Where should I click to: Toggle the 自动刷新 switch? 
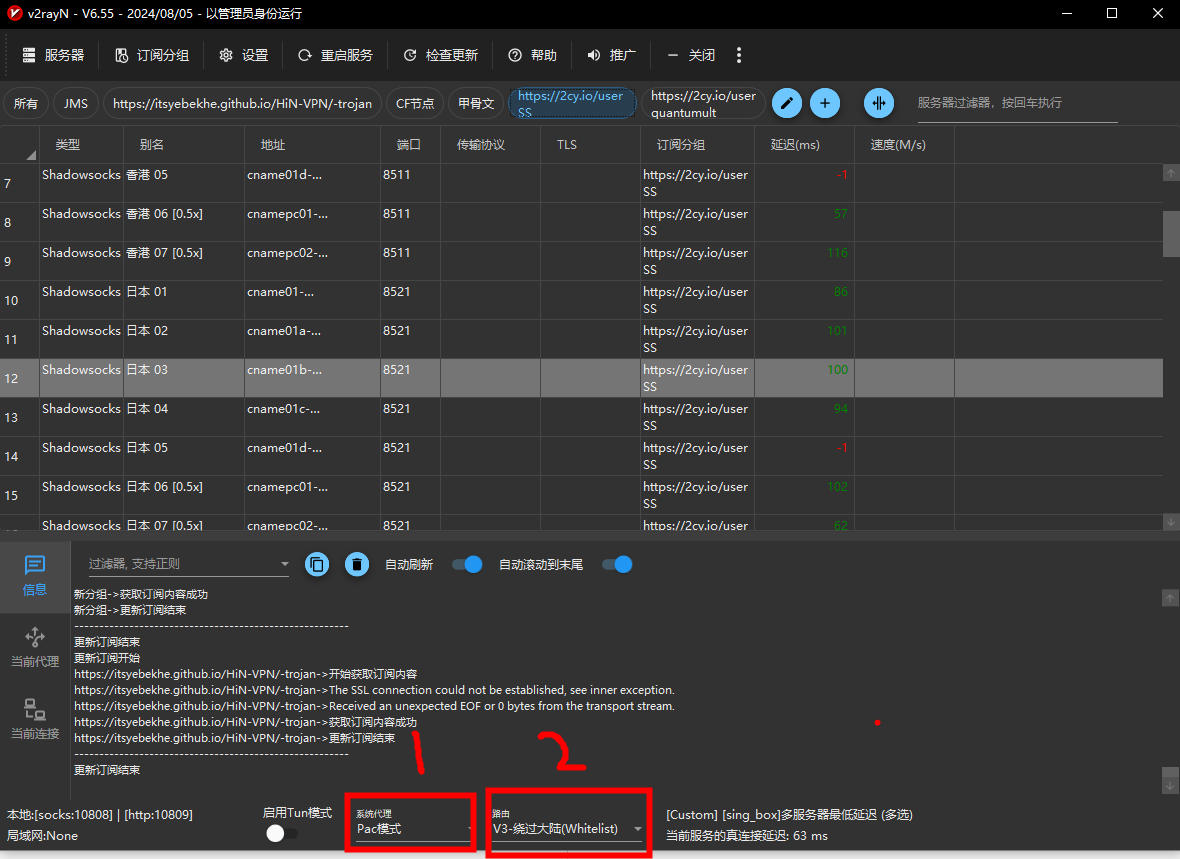pyautogui.click(x=467, y=565)
